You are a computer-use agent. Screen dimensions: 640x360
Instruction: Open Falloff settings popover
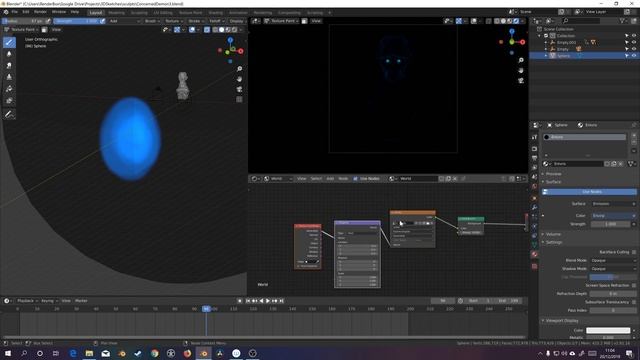tap(216, 21)
